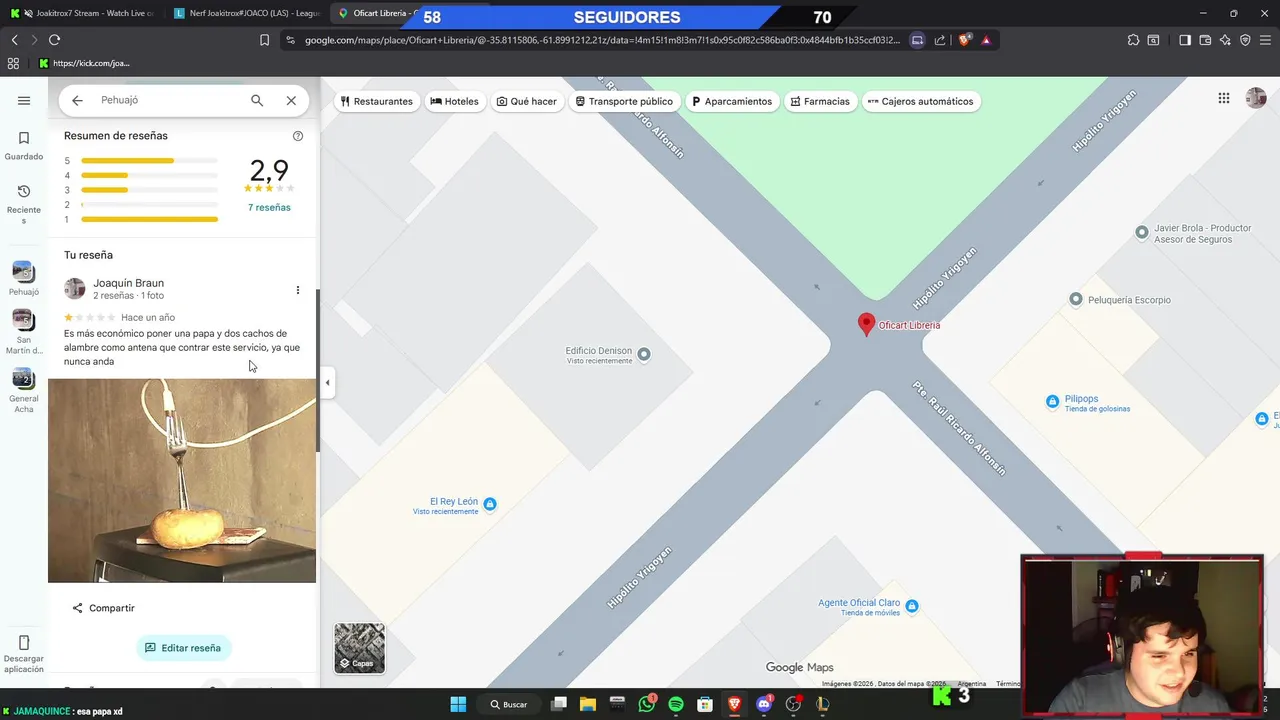Switch map layers with Capas thumbnail
The height and width of the screenshot is (720, 1280).
[359, 648]
